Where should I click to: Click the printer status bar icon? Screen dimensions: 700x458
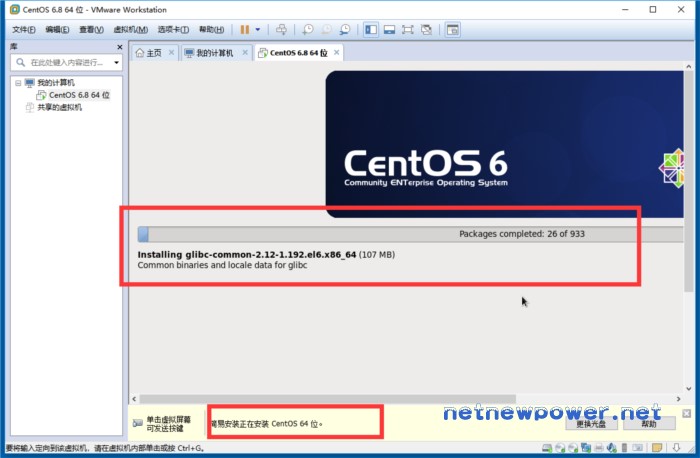599,448
